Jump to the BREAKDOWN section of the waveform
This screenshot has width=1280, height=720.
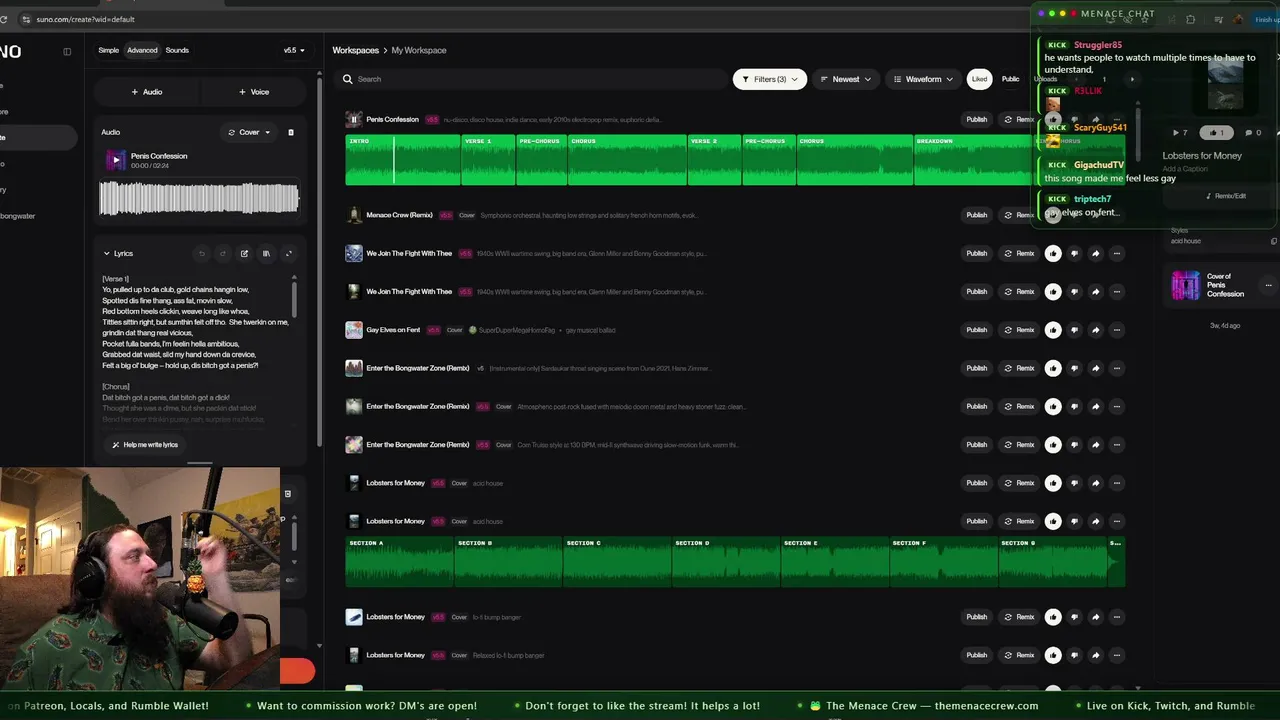pyautogui.click(x=972, y=160)
